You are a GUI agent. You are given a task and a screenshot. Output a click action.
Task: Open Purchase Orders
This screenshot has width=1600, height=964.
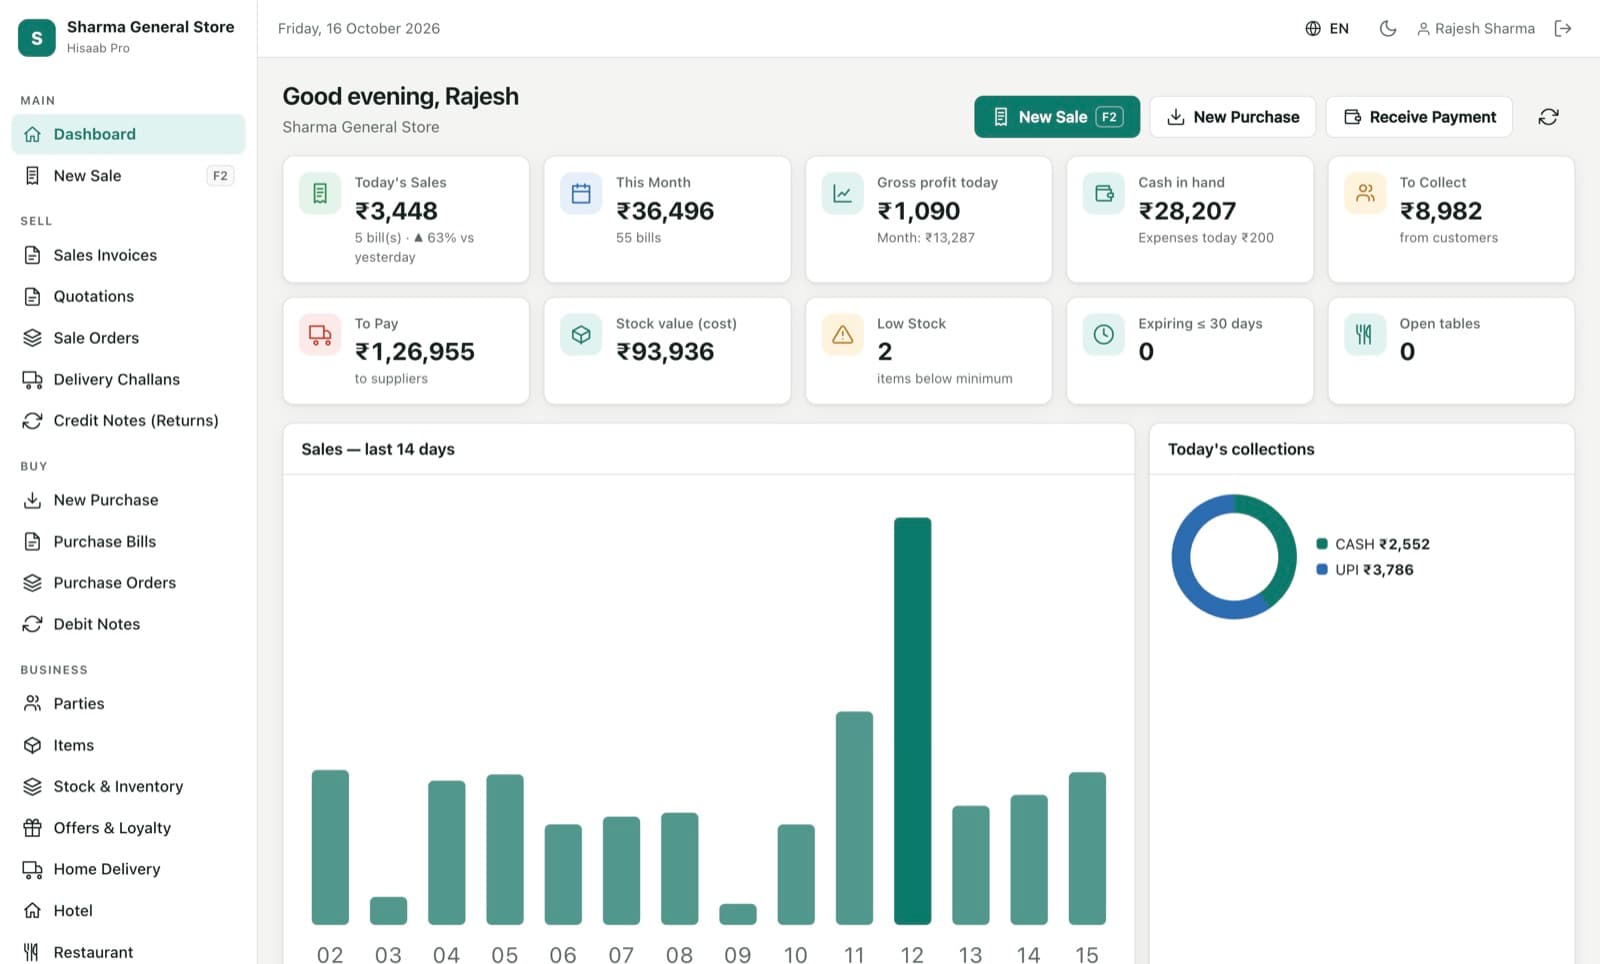pos(128,583)
